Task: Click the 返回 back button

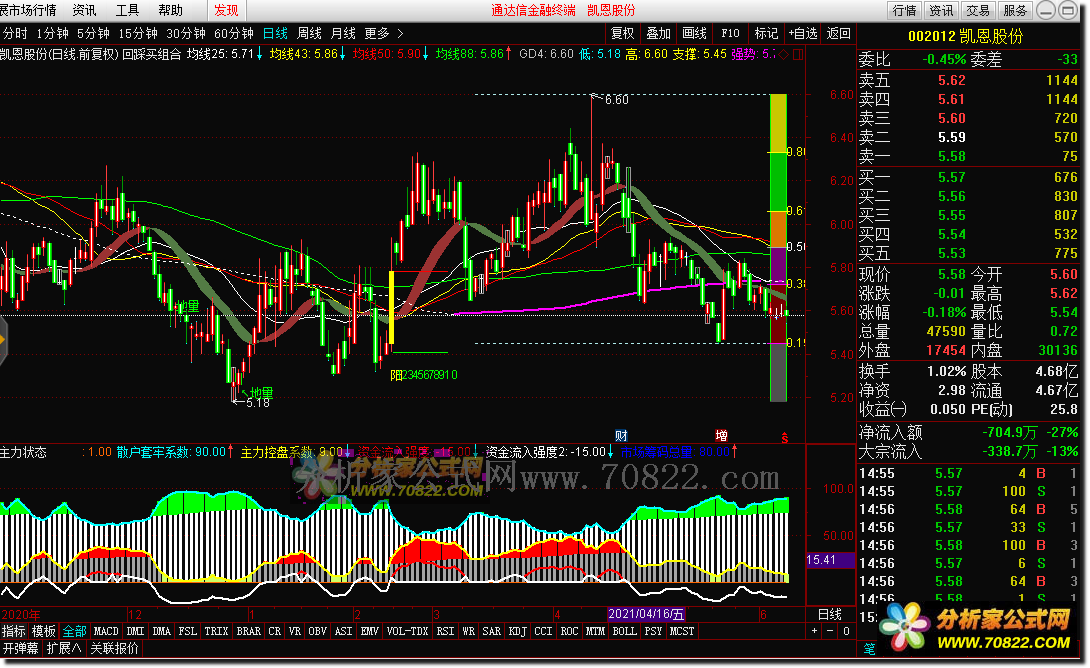Action: [839, 33]
